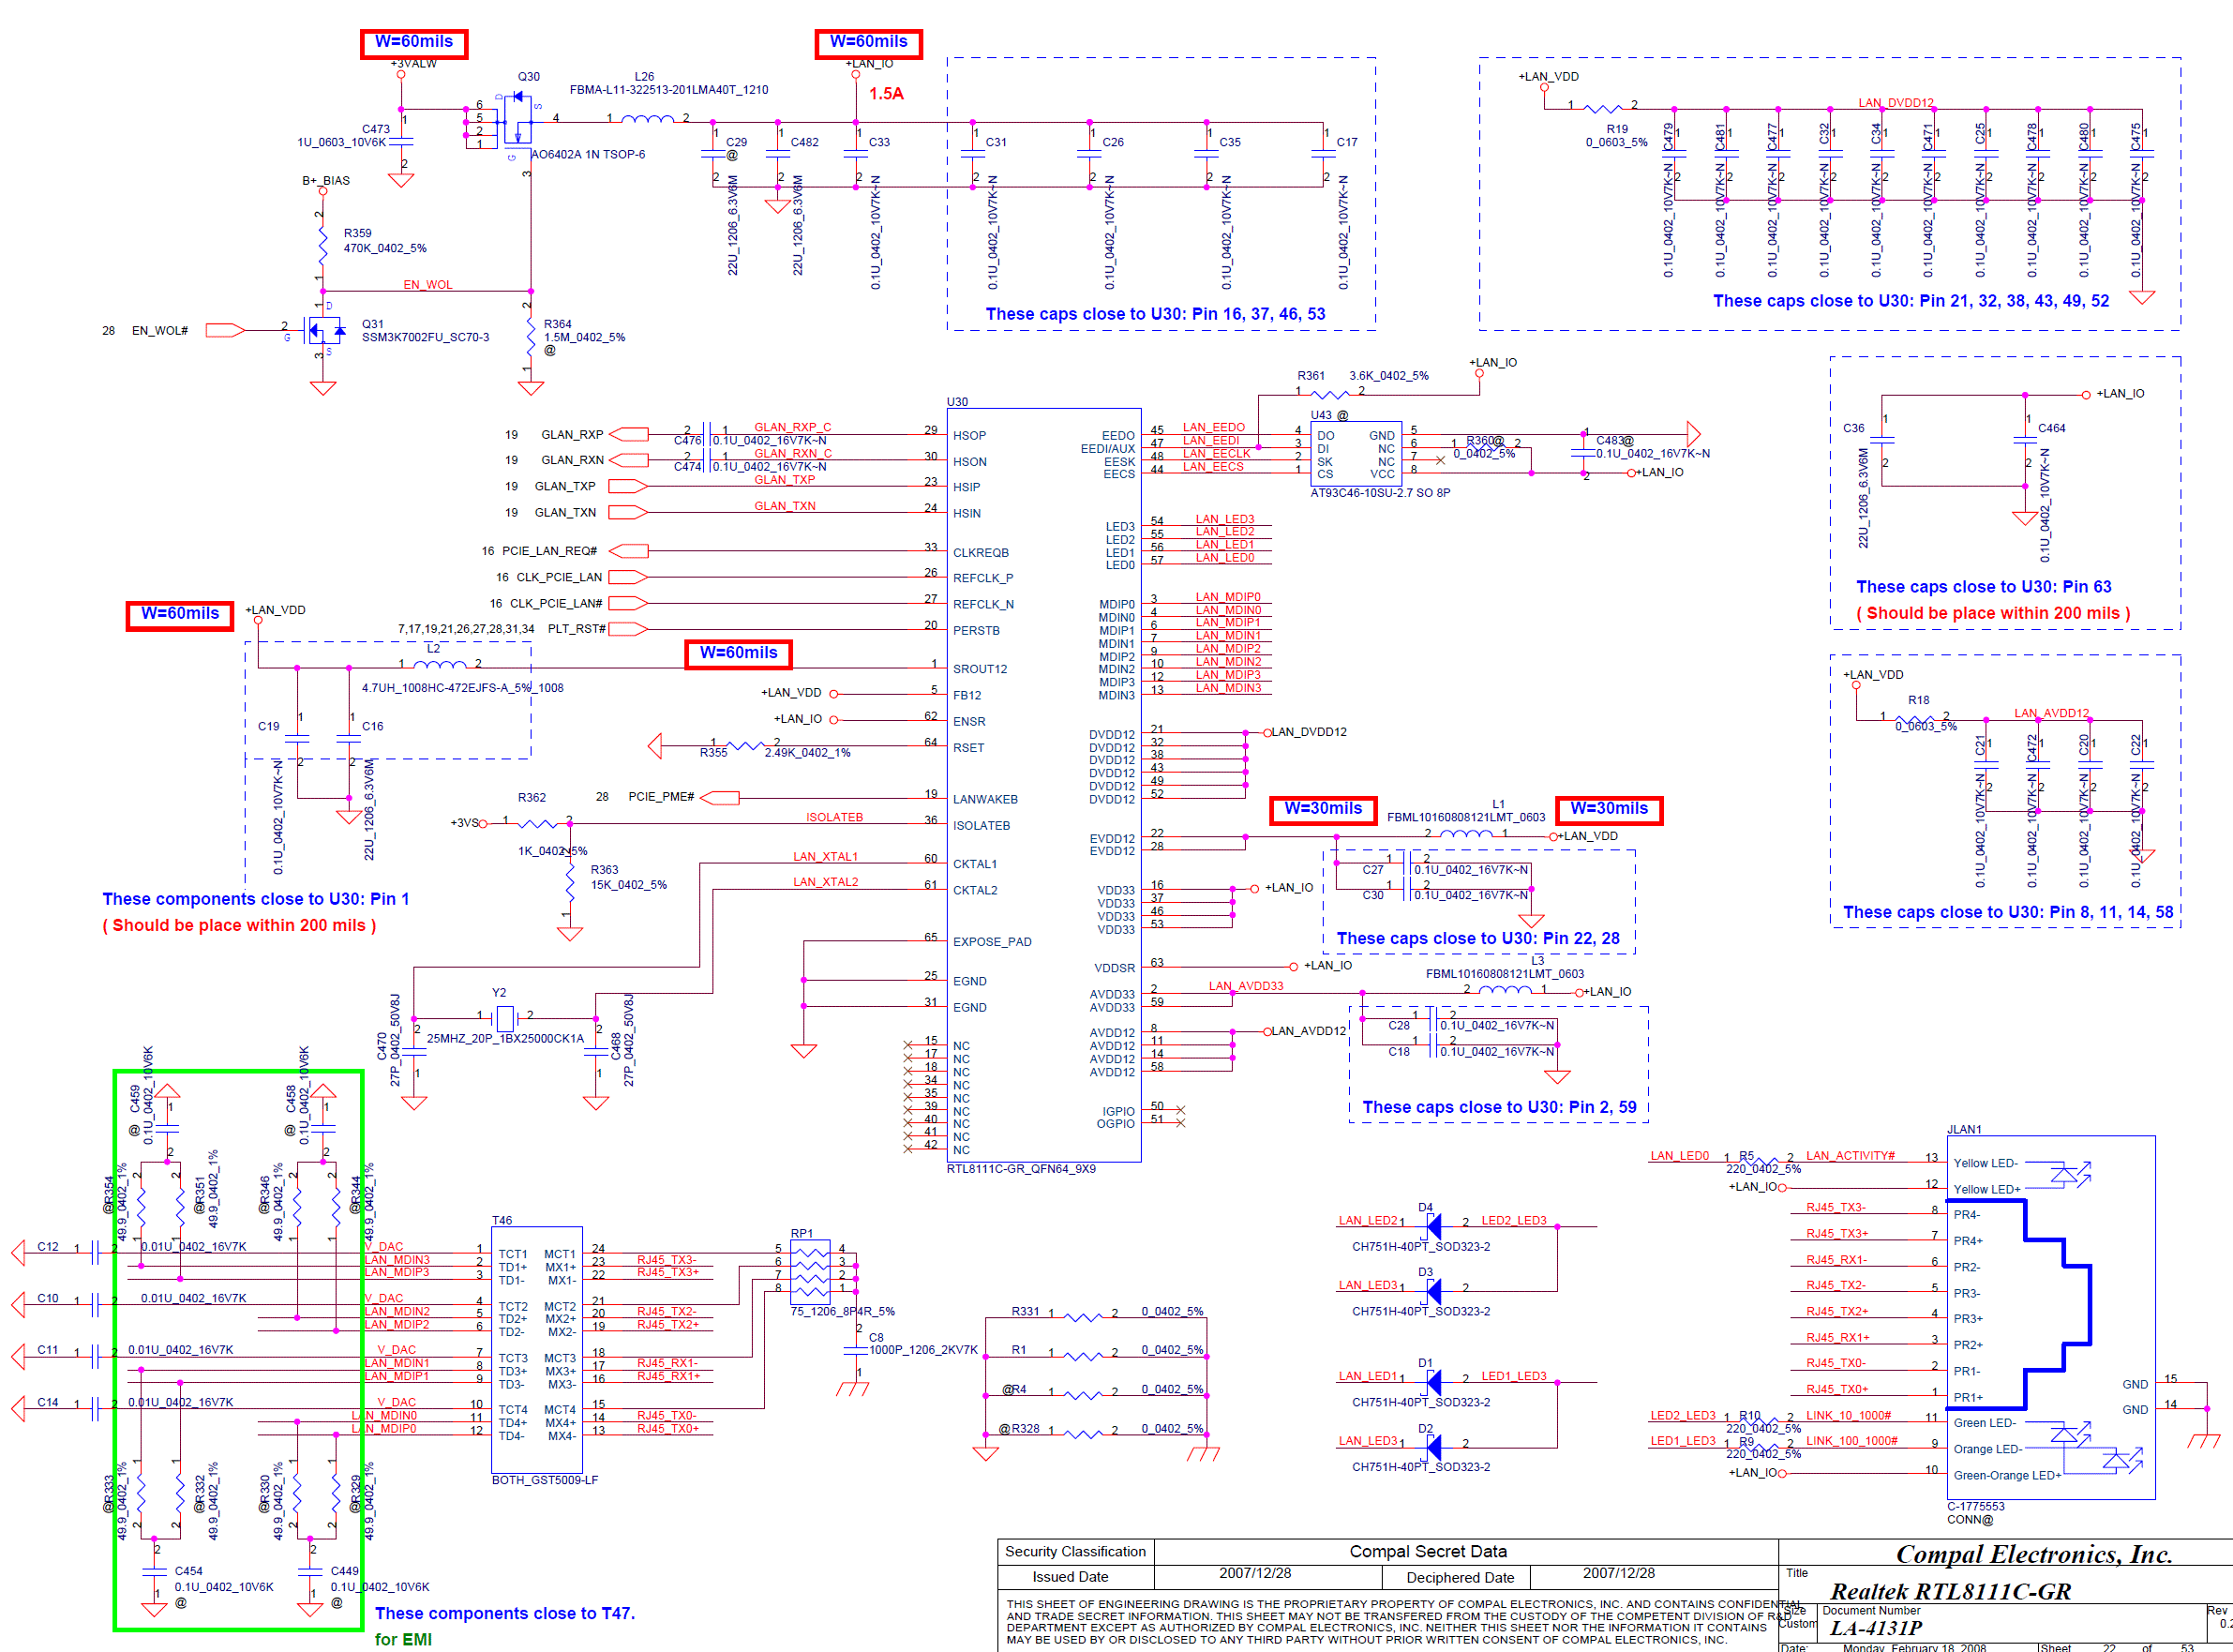Image resolution: width=2233 pixels, height=1652 pixels.
Task: Click the JLAN1 connector block
Action: pos(2050,1318)
